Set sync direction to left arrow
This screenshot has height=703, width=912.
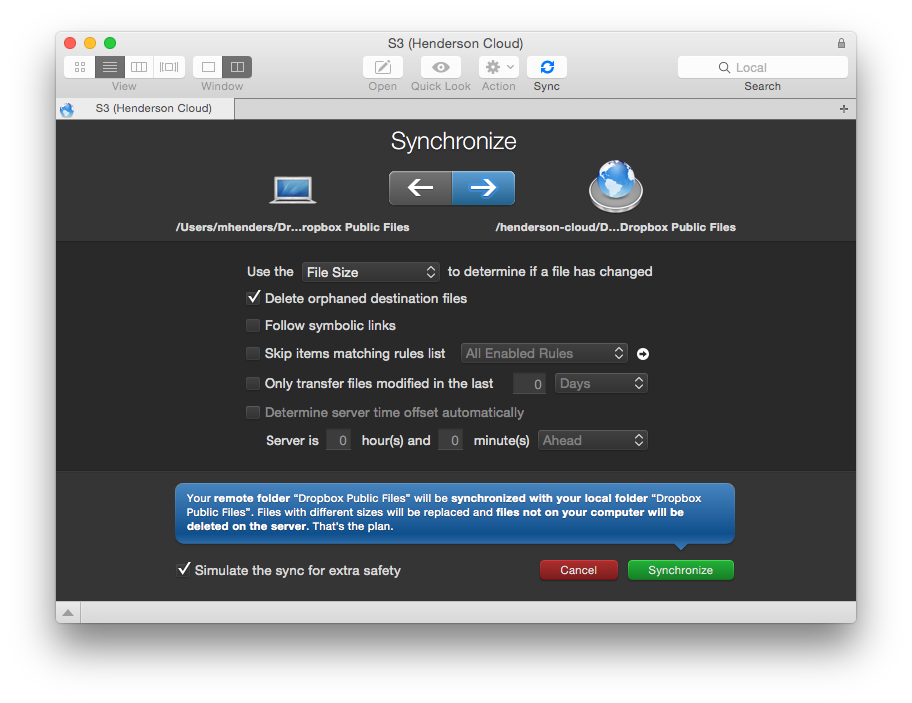(x=420, y=188)
